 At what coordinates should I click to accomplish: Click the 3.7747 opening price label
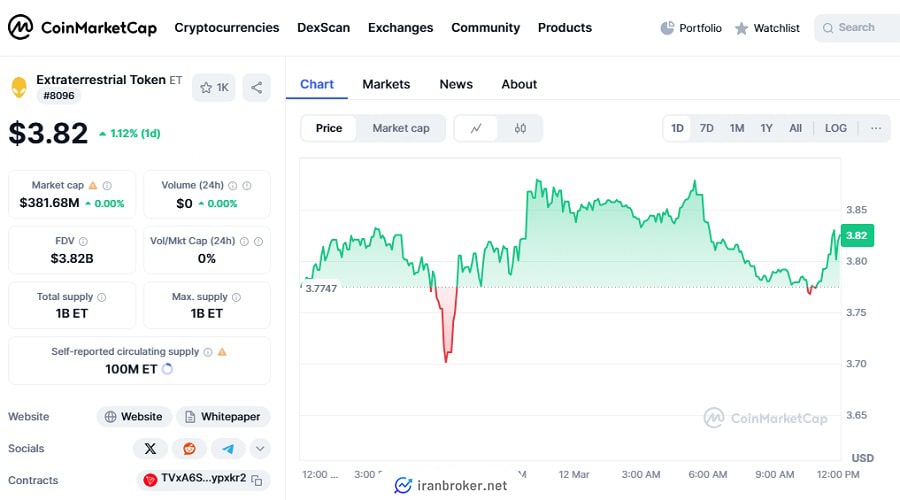[321, 288]
